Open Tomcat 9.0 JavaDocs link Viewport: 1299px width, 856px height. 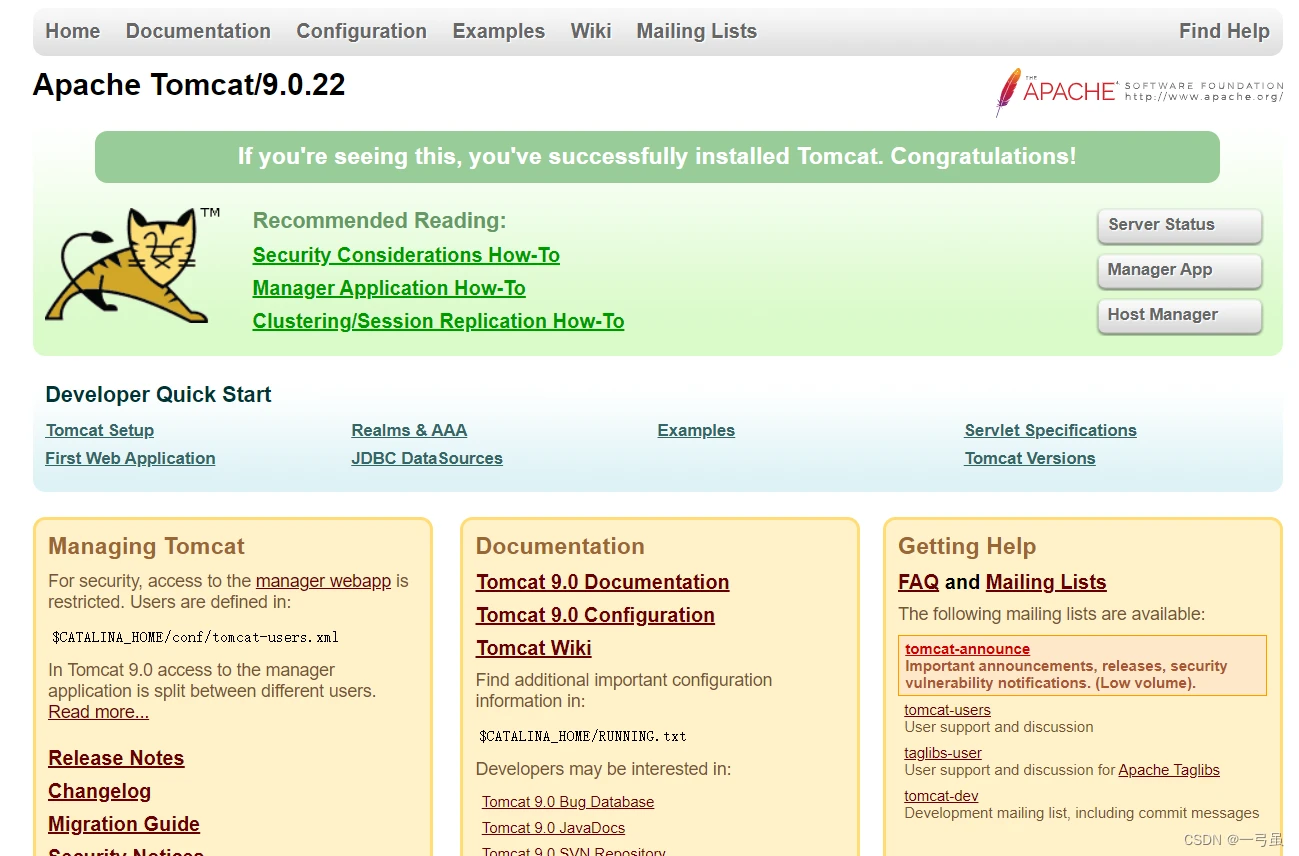coord(553,828)
